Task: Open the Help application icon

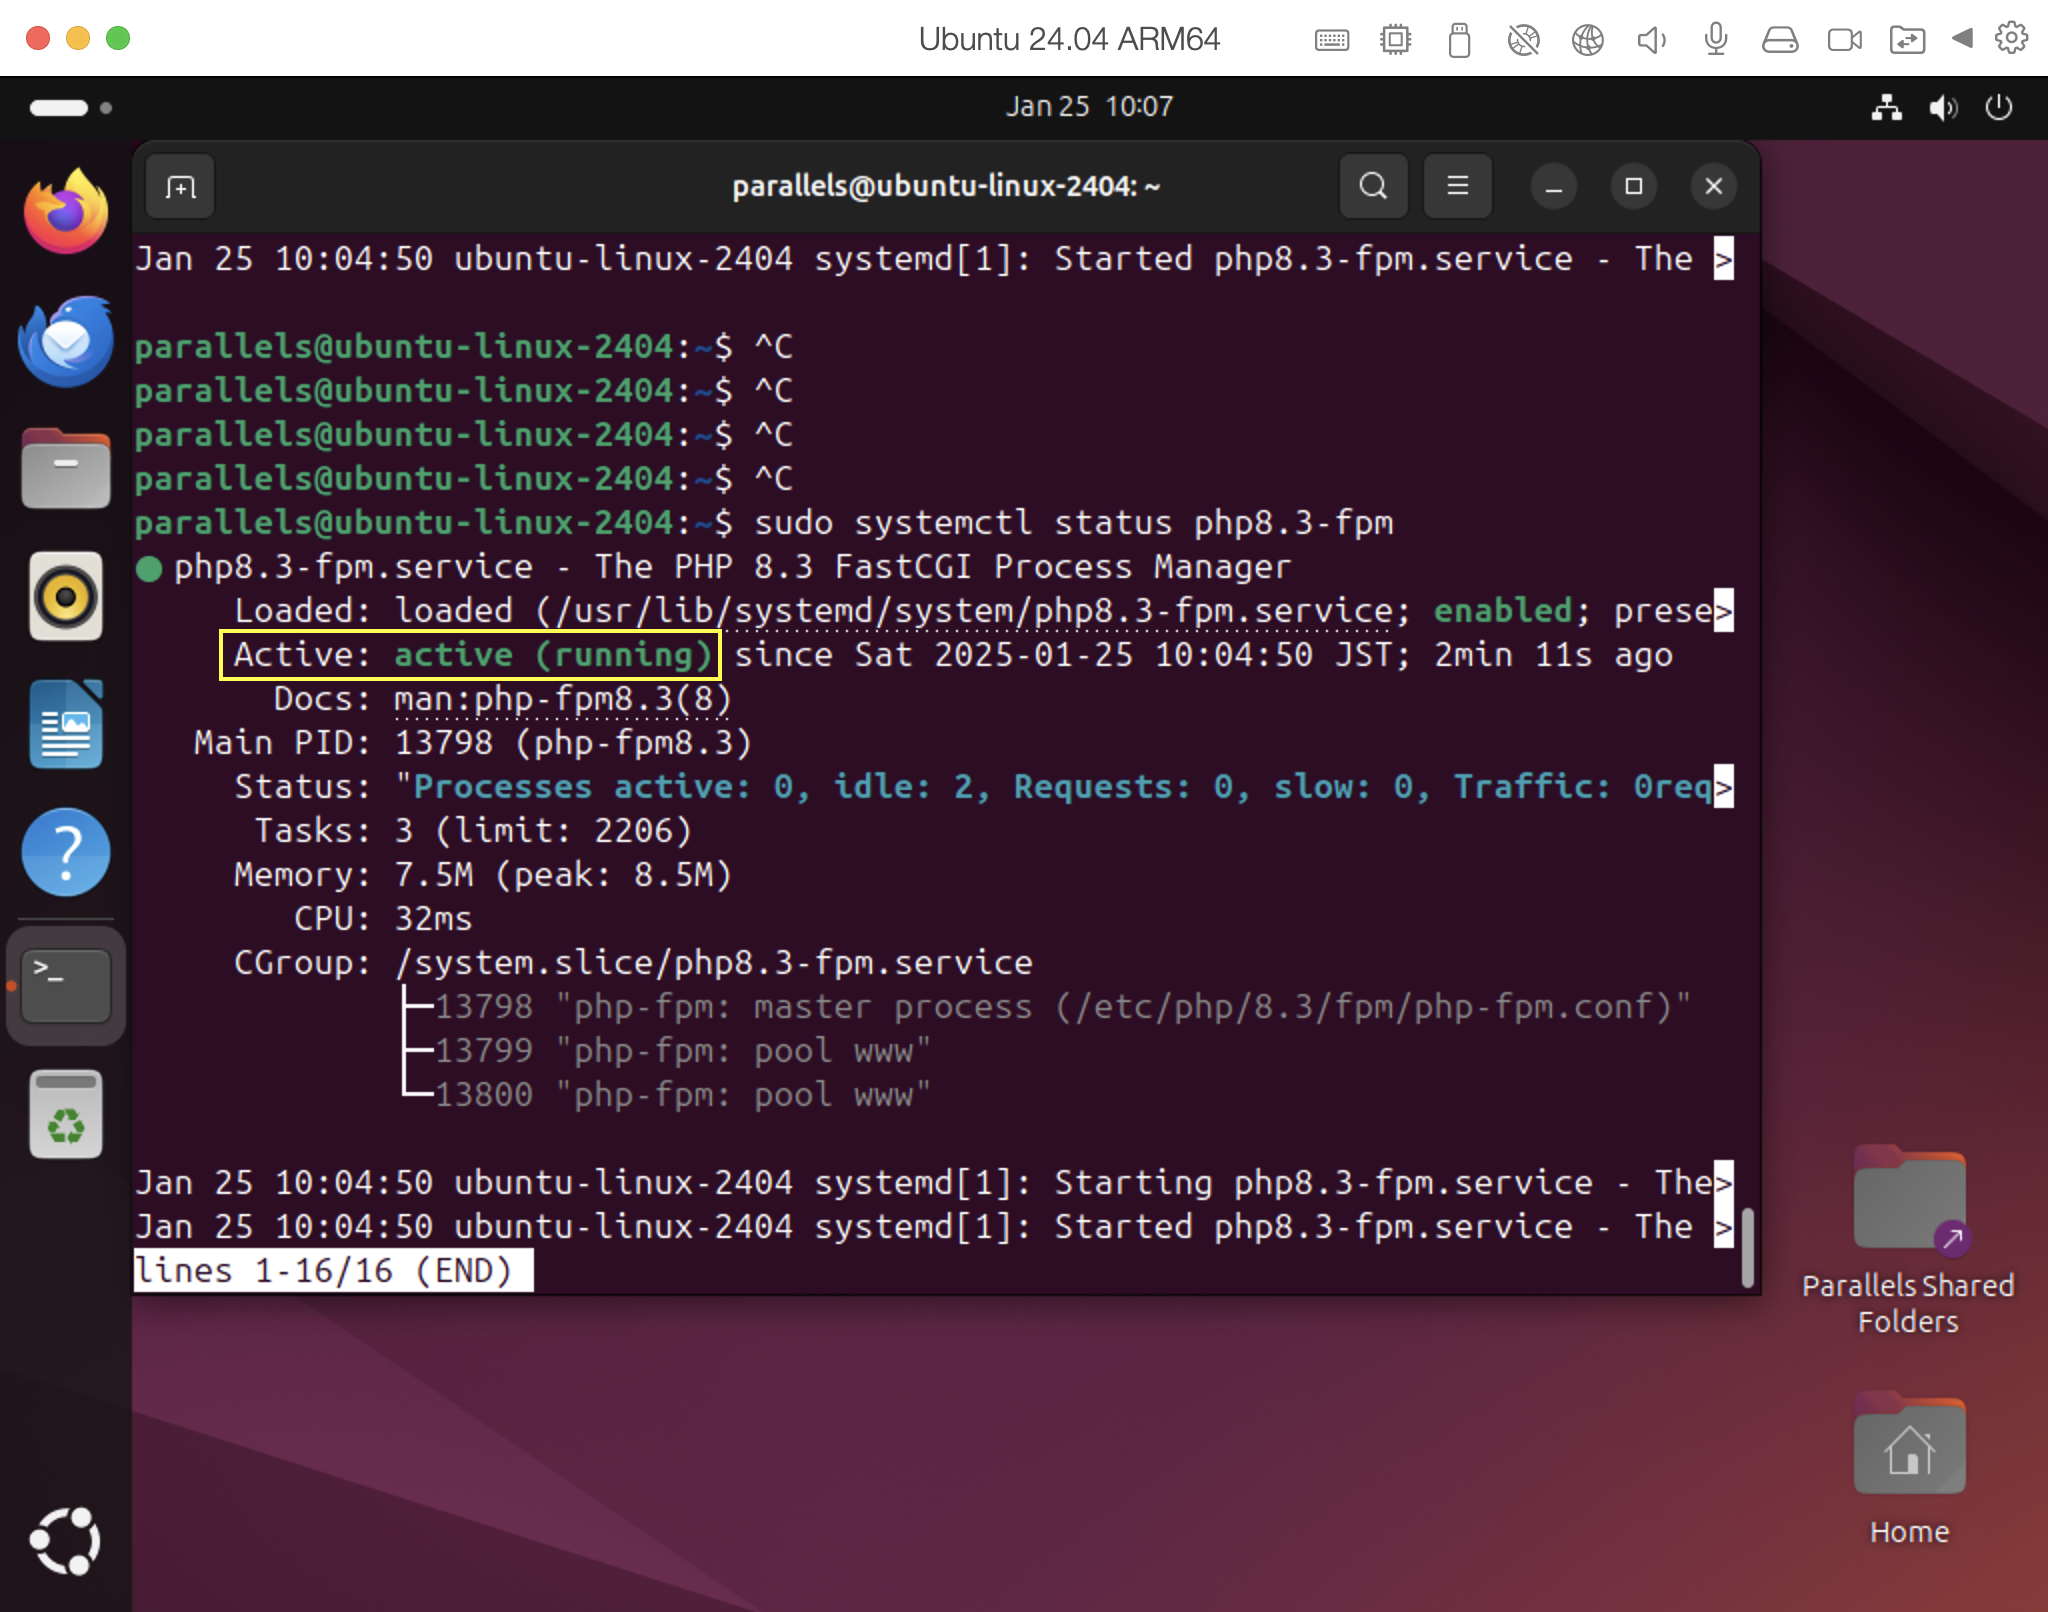Action: [x=66, y=853]
